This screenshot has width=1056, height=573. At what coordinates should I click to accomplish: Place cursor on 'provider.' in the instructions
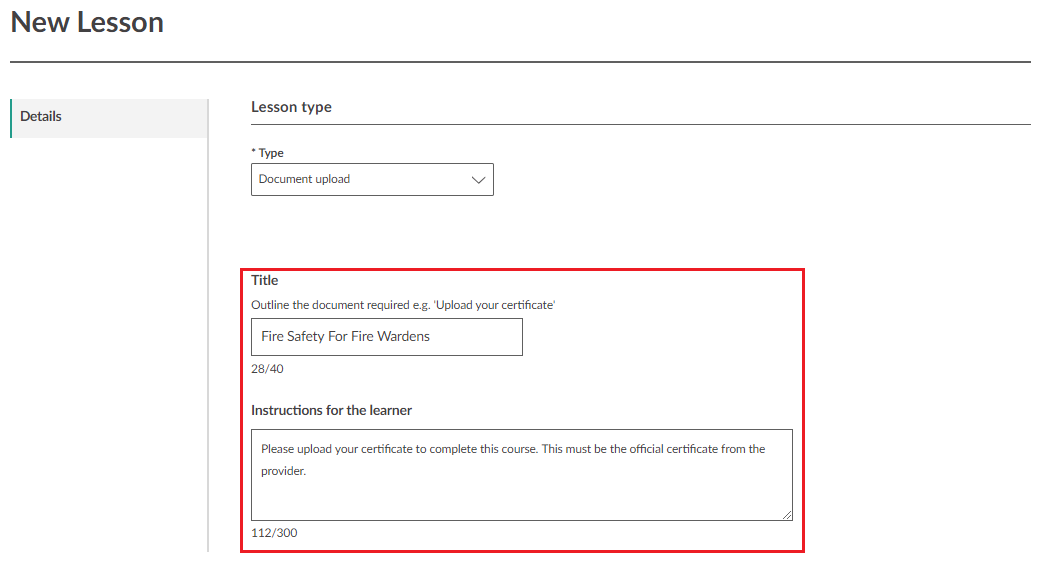(283, 471)
